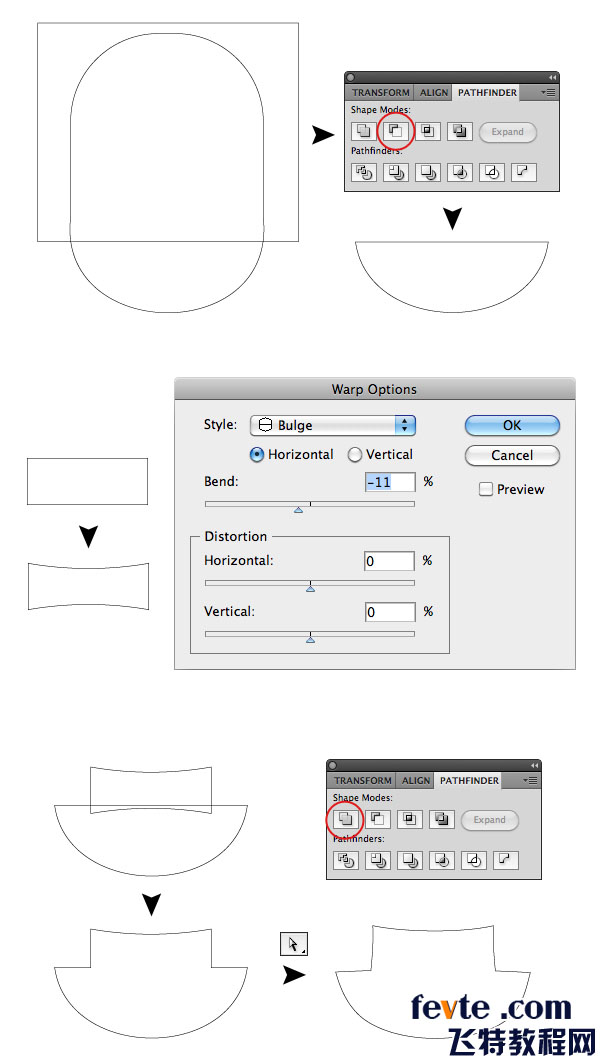The width and height of the screenshot is (600, 1062).
Task: Apply Minus Back in lower Pathfinder panel
Action: [x=505, y=860]
